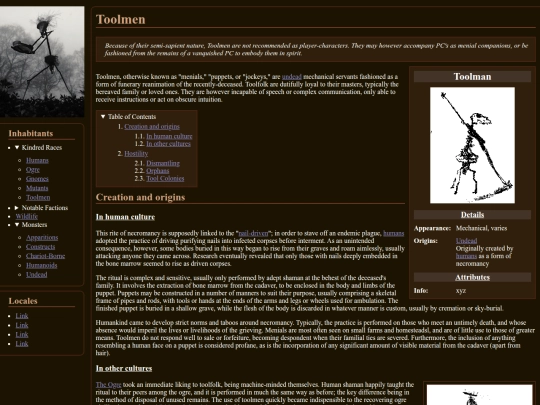540x405 pixels.
Task: Click the sidebar misty puppet photograph
Action: coord(42,61)
